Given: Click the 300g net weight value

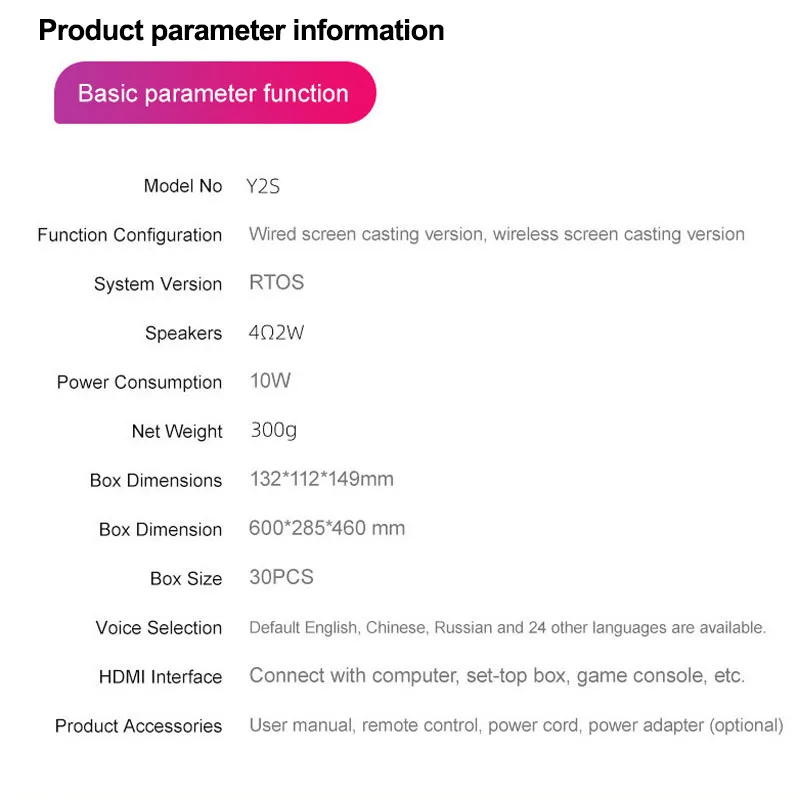Looking at the screenshot, I should (273, 430).
